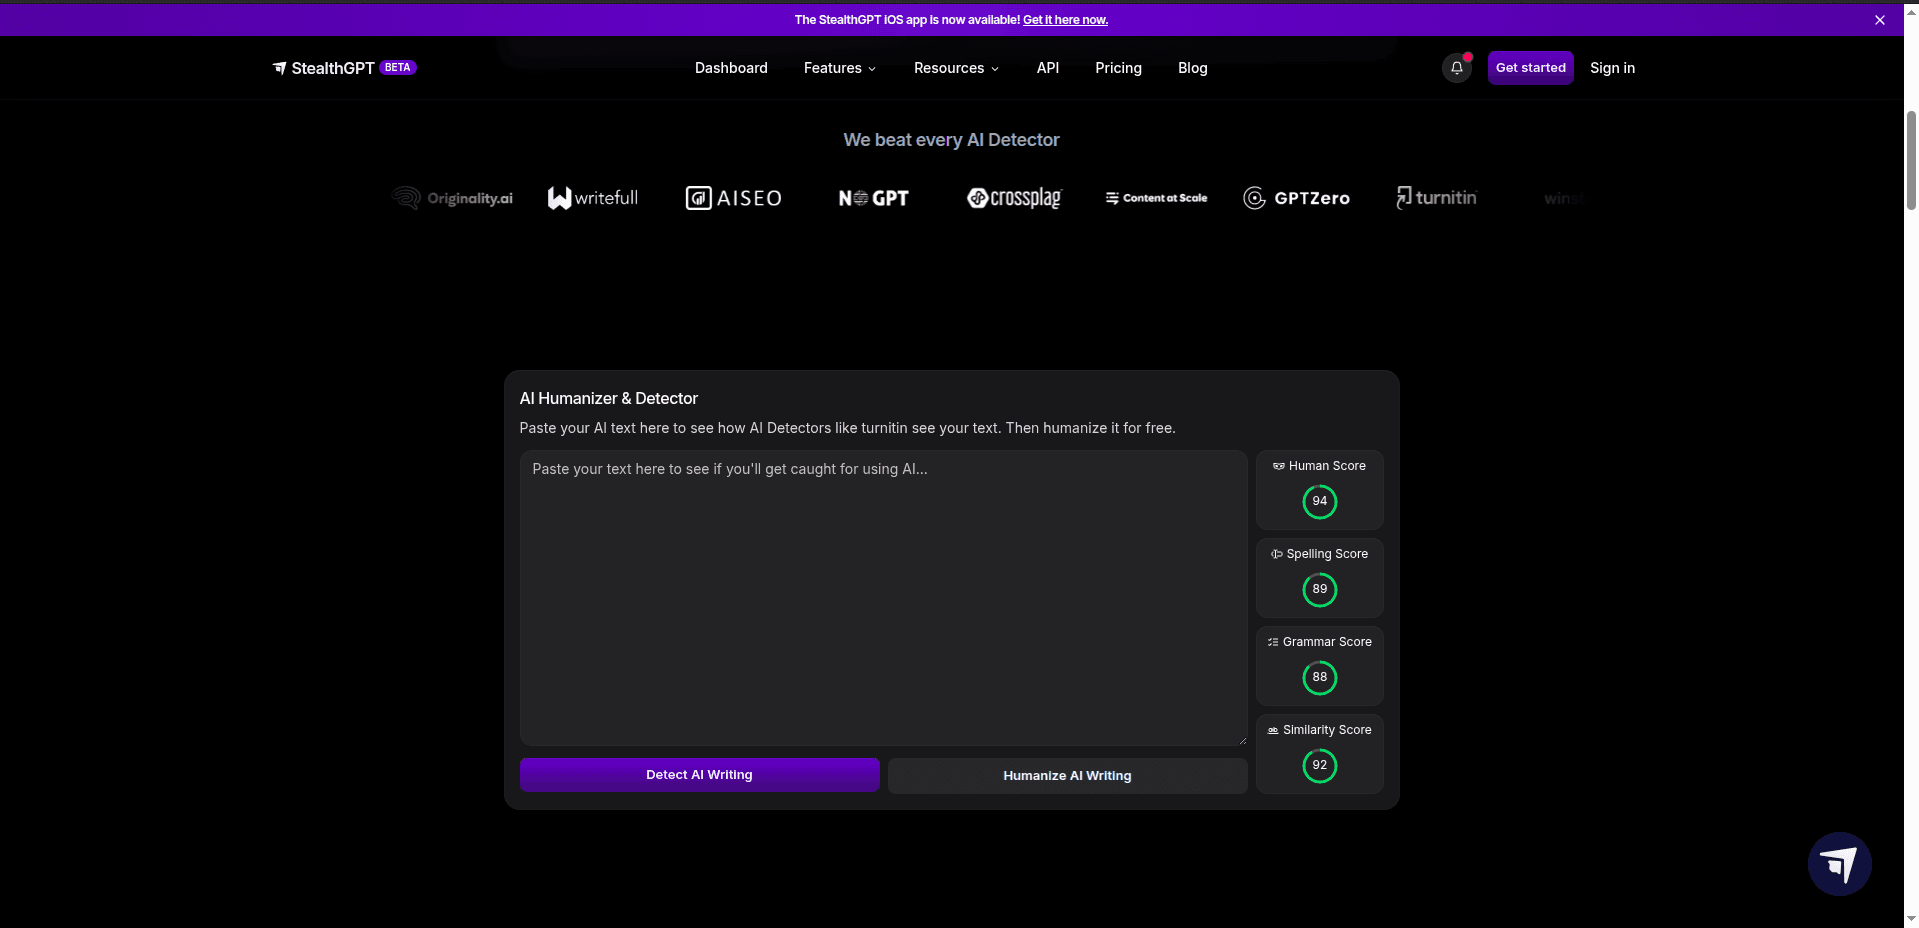Open the Blog nav item
Viewport: 1919px width, 928px height.
click(x=1193, y=68)
